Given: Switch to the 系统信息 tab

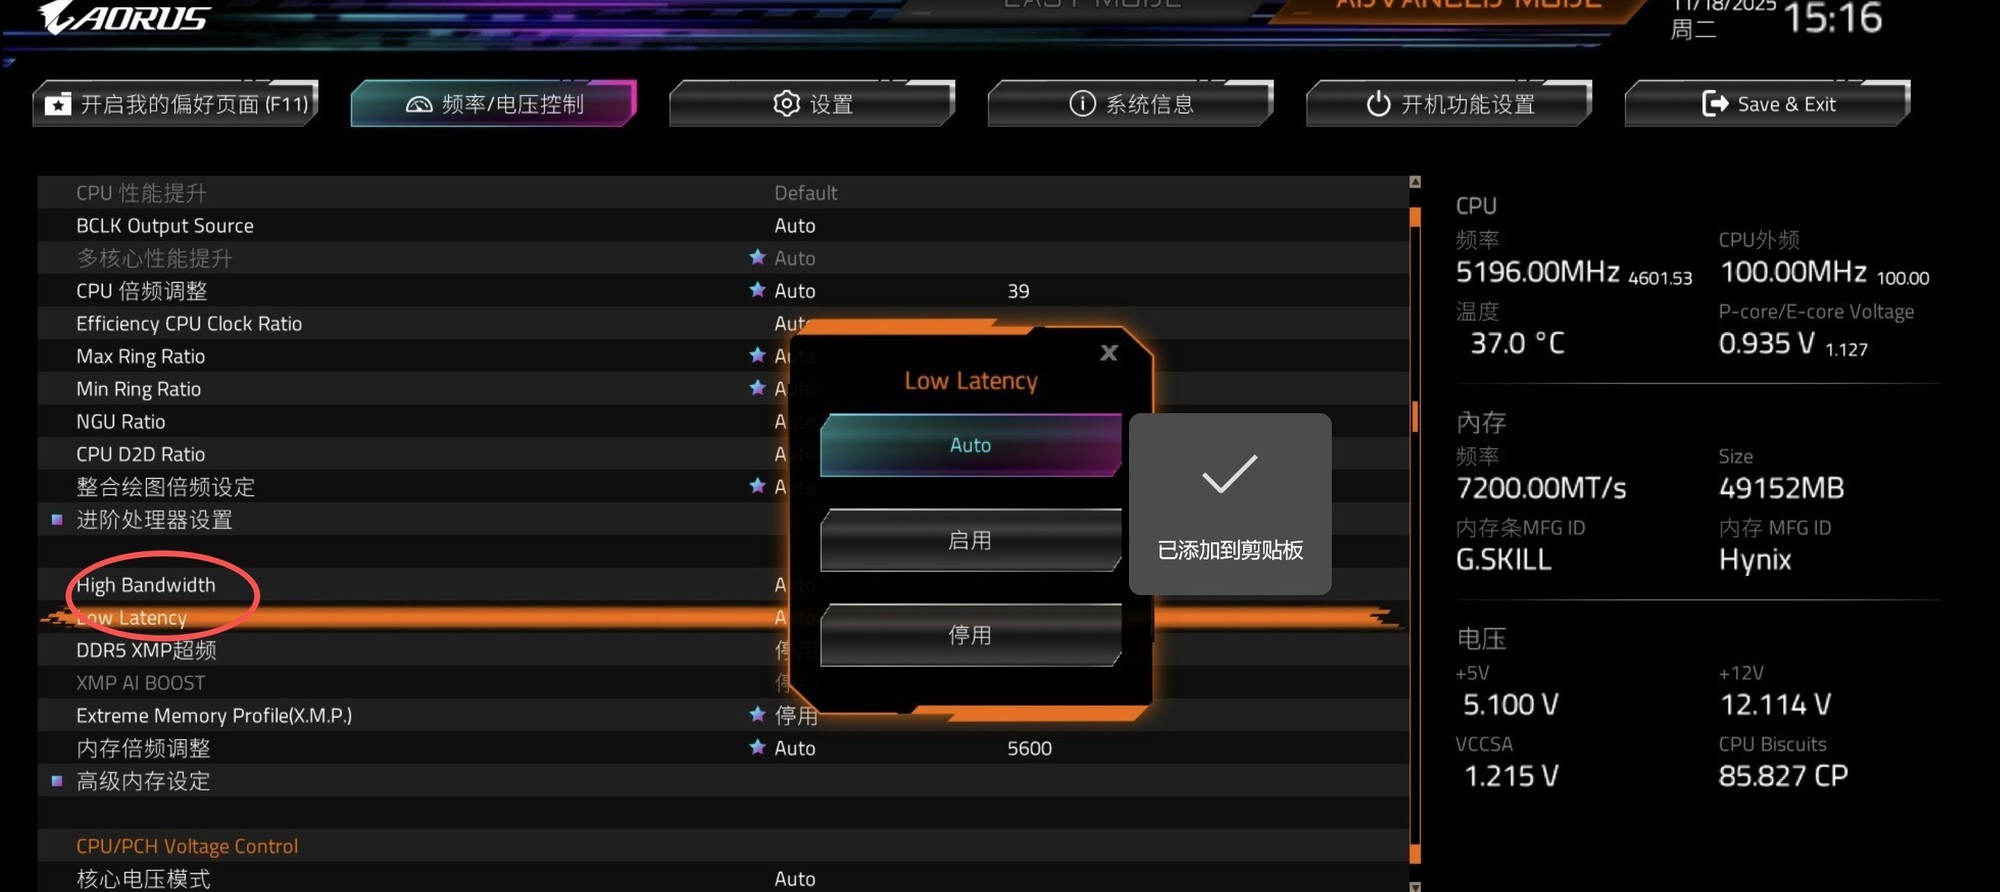Looking at the screenshot, I should 1130,104.
